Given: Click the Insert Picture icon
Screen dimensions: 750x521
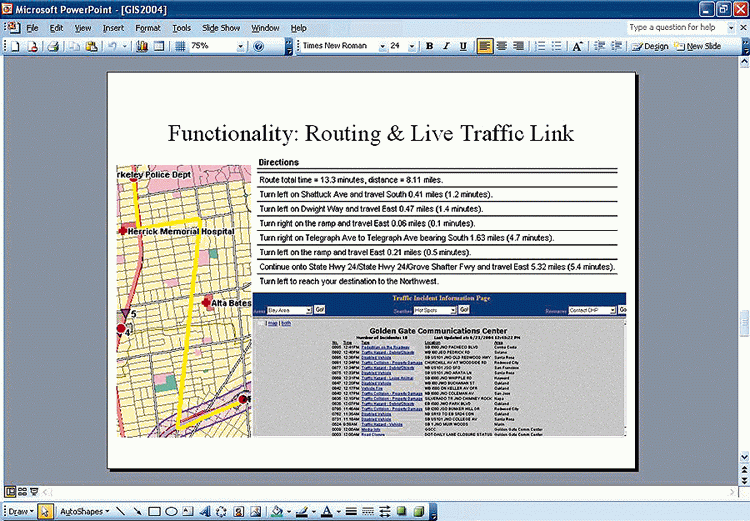Looking at the screenshot, I should [255, 511].
